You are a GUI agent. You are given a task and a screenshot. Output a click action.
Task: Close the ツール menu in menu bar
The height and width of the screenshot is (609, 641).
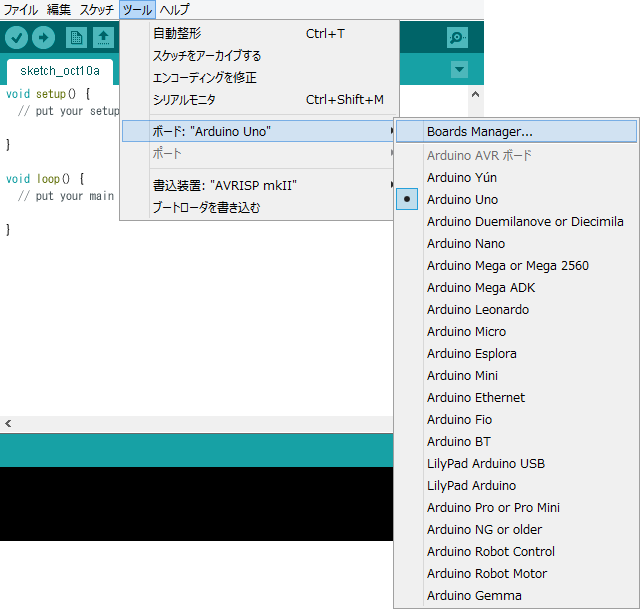pyautogui.click(x=137, y=9)
